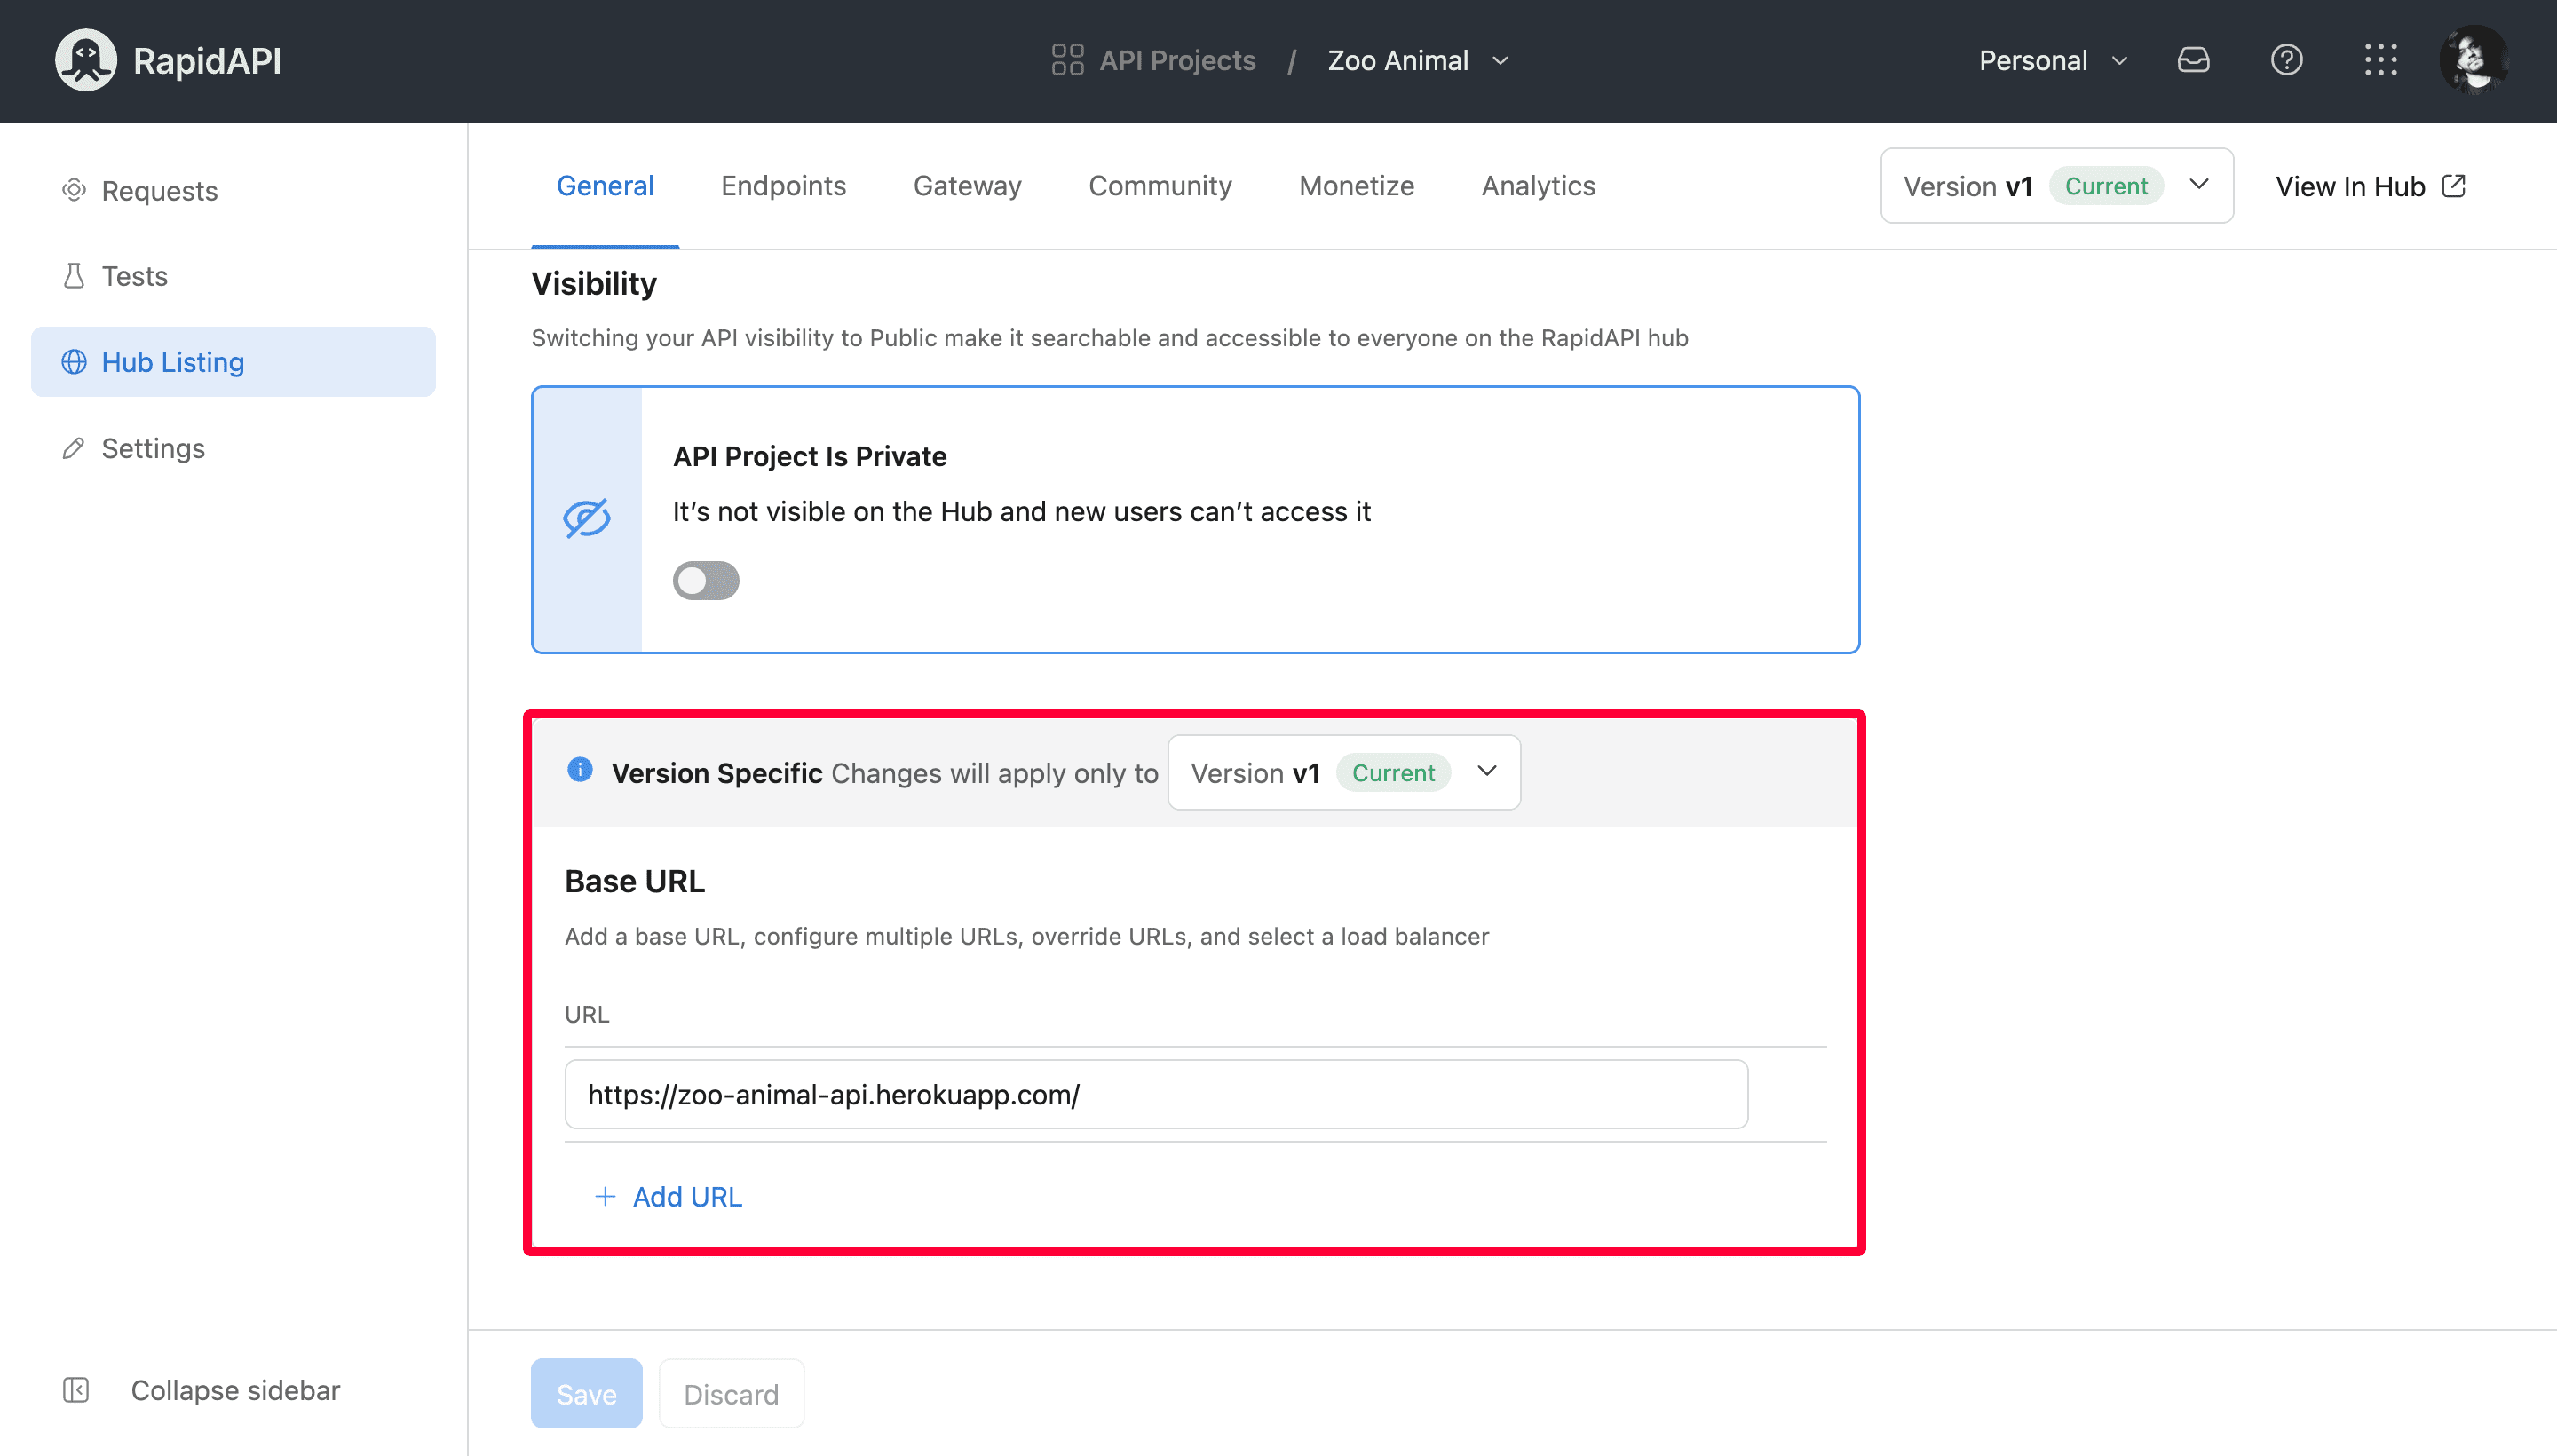Click the plus icon next to Add URL

coord(605,1196)
